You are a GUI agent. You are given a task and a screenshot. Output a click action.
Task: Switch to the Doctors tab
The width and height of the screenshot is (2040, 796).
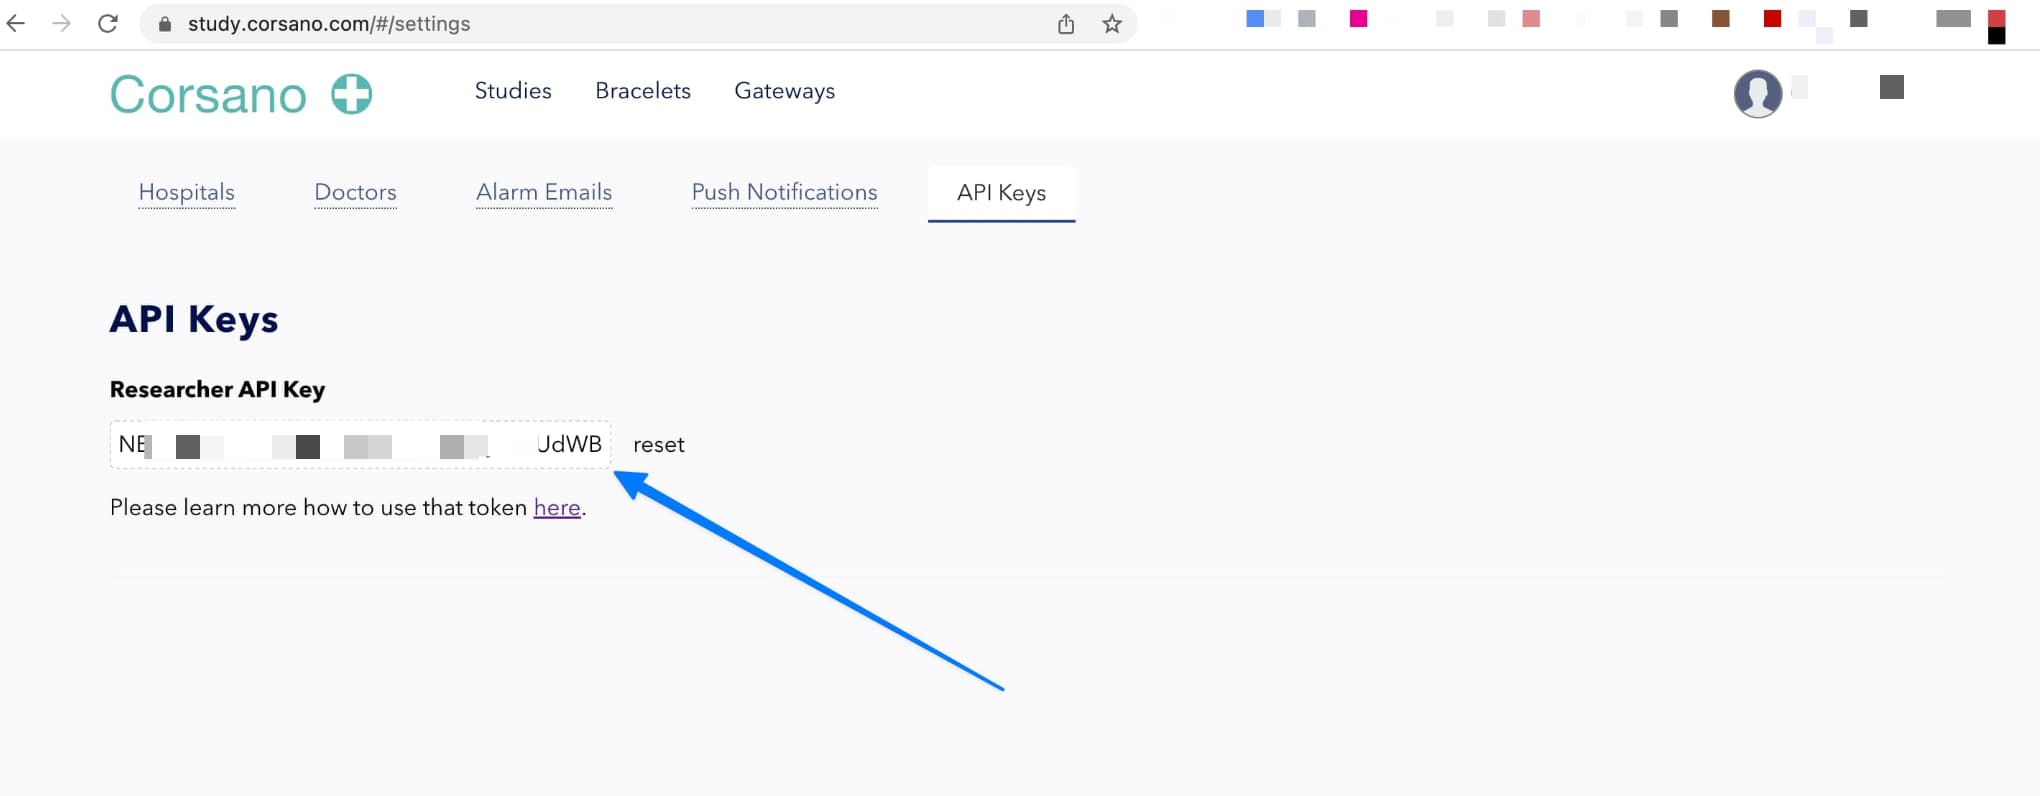click(355, 192)
